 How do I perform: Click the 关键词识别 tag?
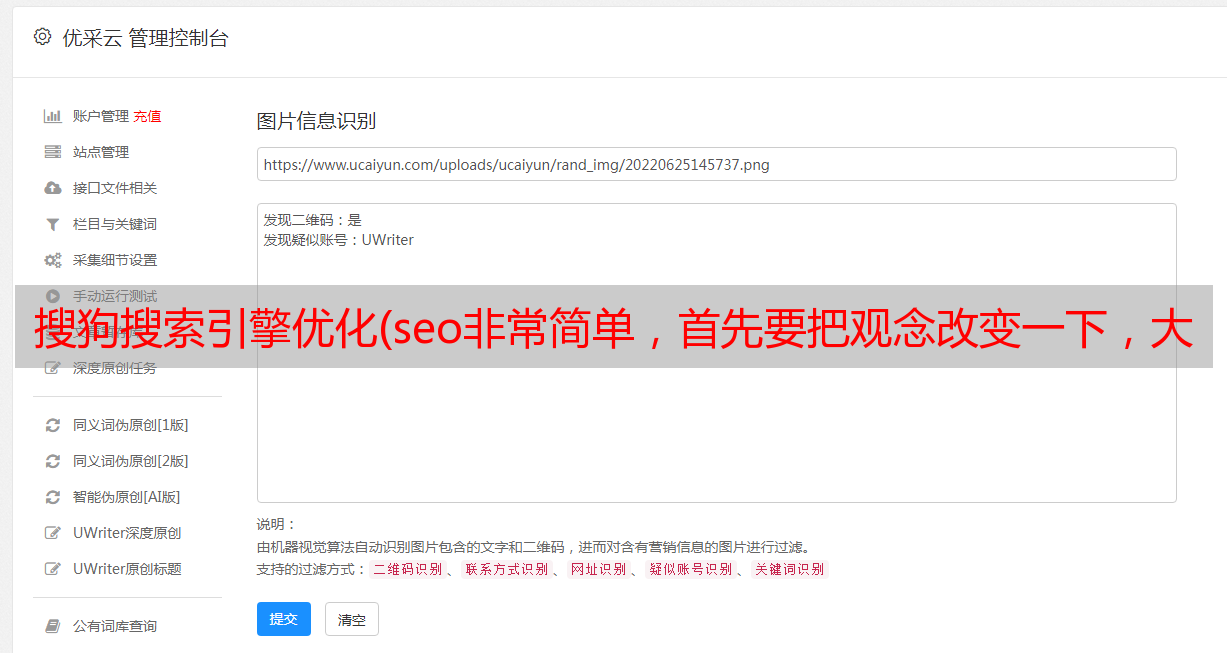click(x=790, y=569)
